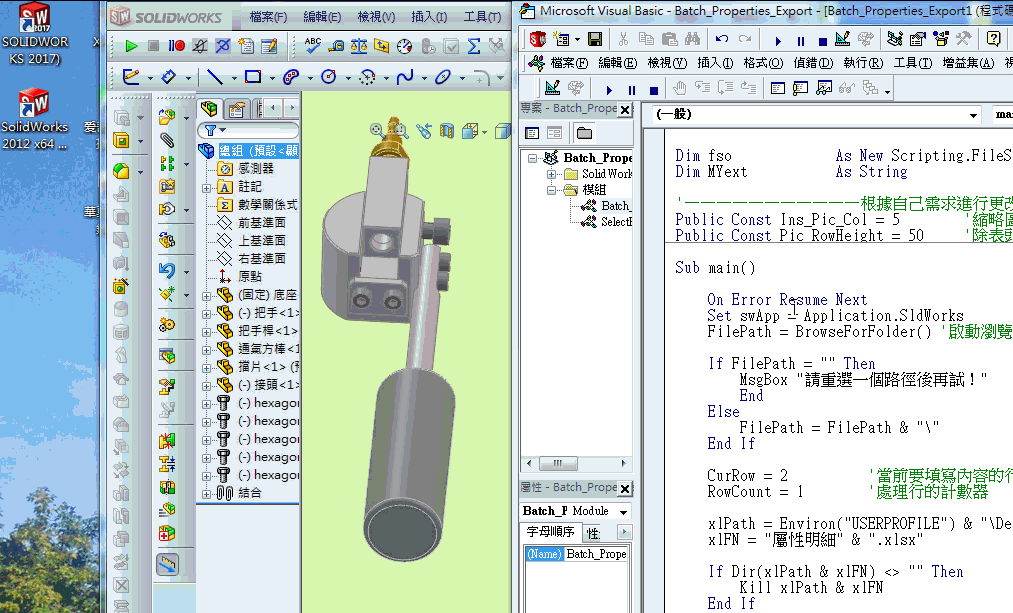Expand the 結合 mates node

pos(207,494)
